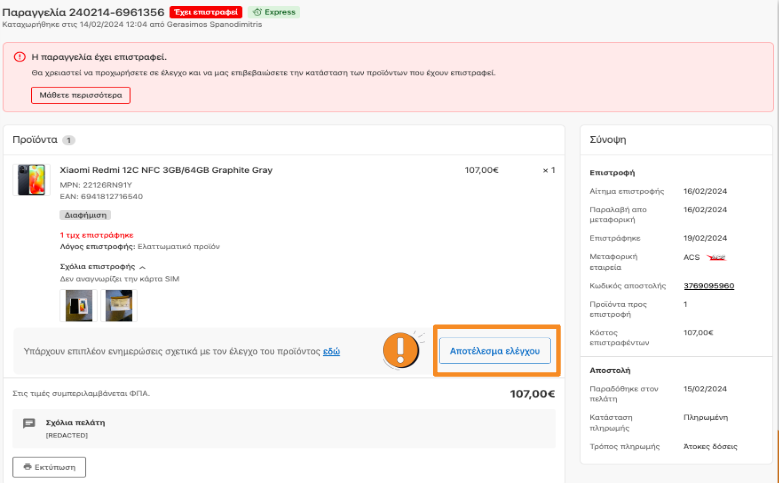Click order heading 'Παραγγελία 240214-6961356'
Image resolution: width=779 pixels, height=483 pixels.
[x=83, y=12]
